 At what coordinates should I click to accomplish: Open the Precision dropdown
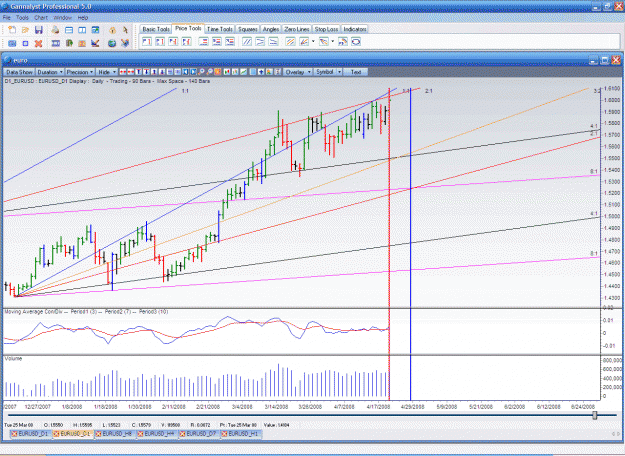[80, 72]
